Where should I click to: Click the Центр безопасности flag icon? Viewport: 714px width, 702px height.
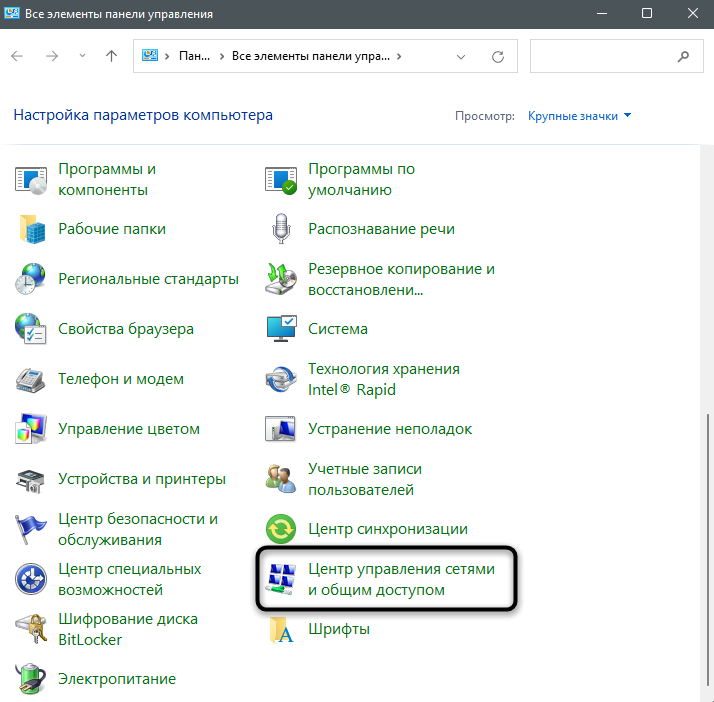click(x=30, y=529)
